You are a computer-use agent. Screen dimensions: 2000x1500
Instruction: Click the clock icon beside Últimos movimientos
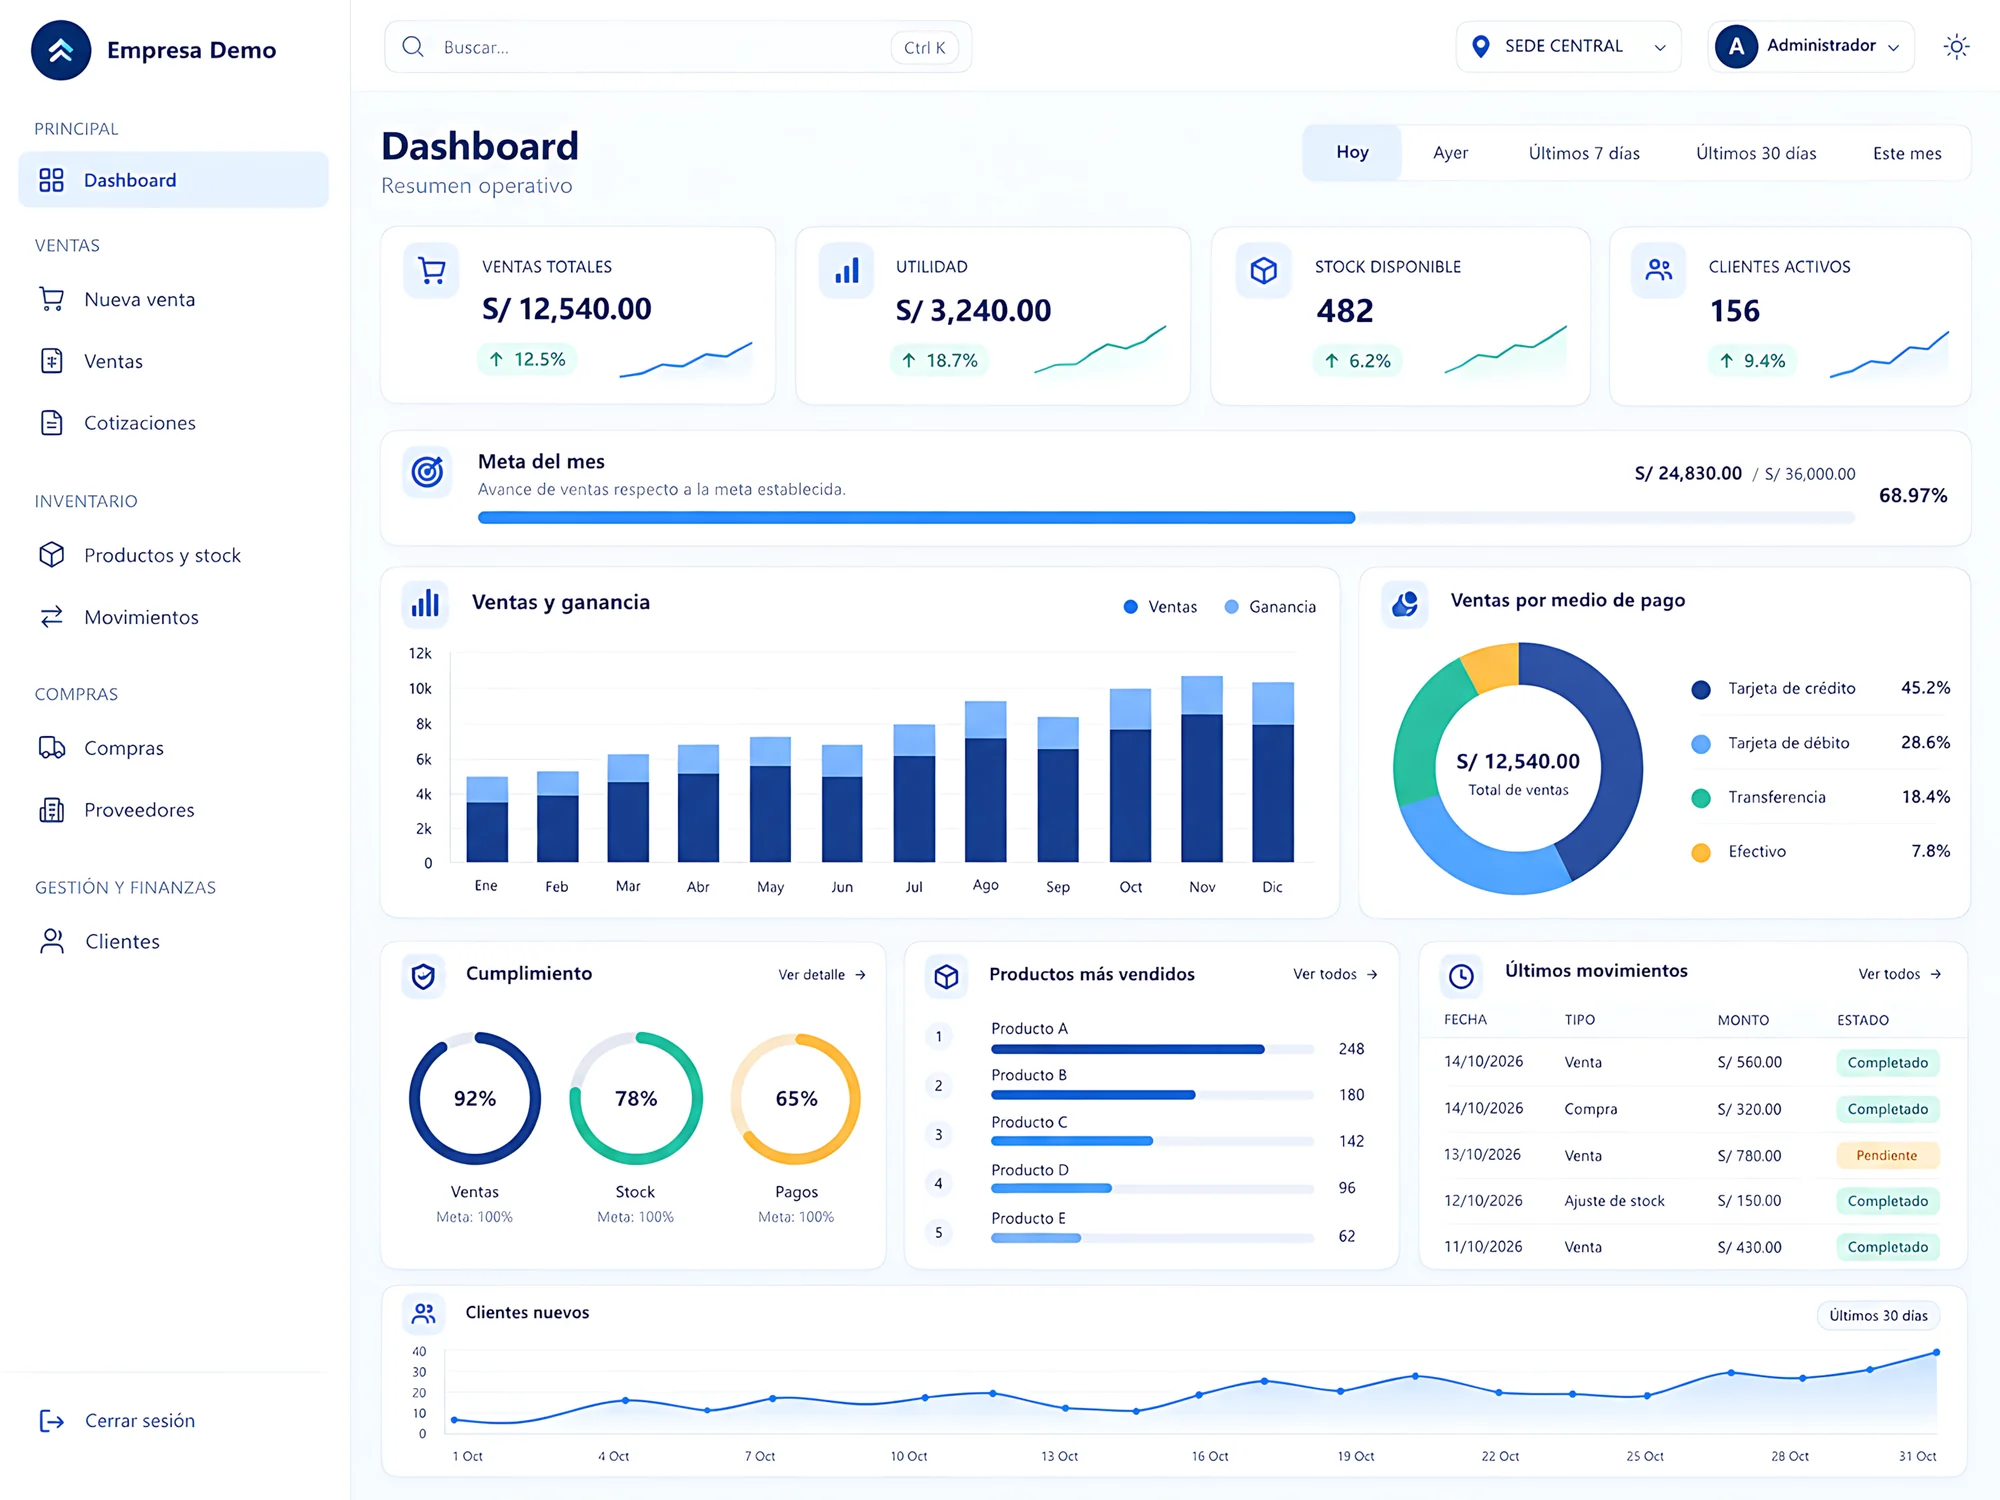click(x=1461, y=976)
